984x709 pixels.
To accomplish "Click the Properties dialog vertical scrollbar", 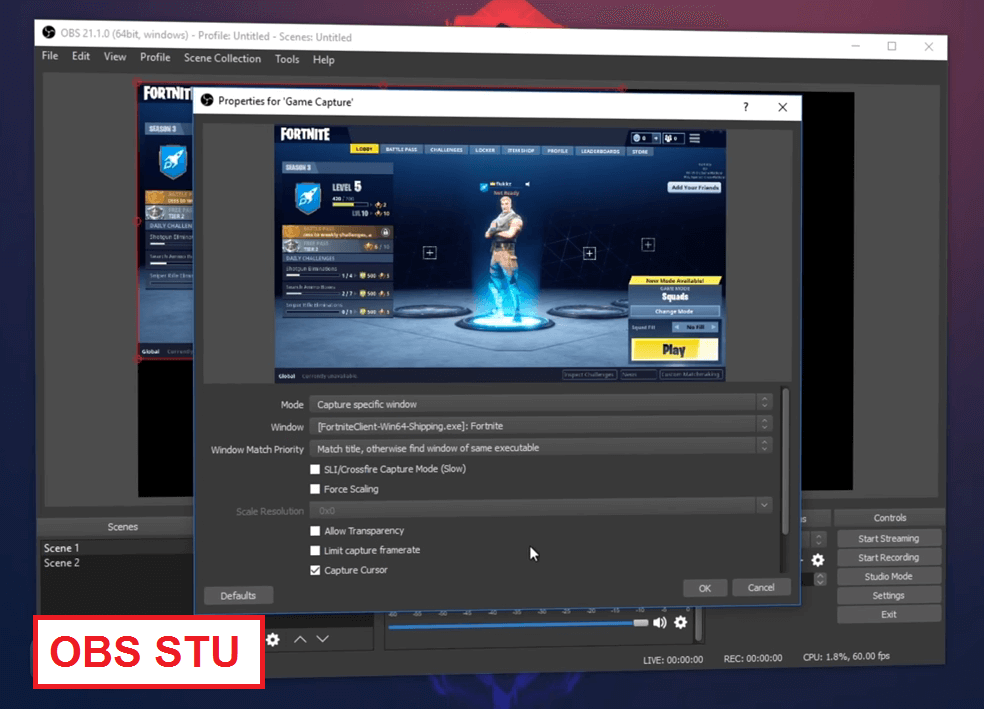I will 785,461.
